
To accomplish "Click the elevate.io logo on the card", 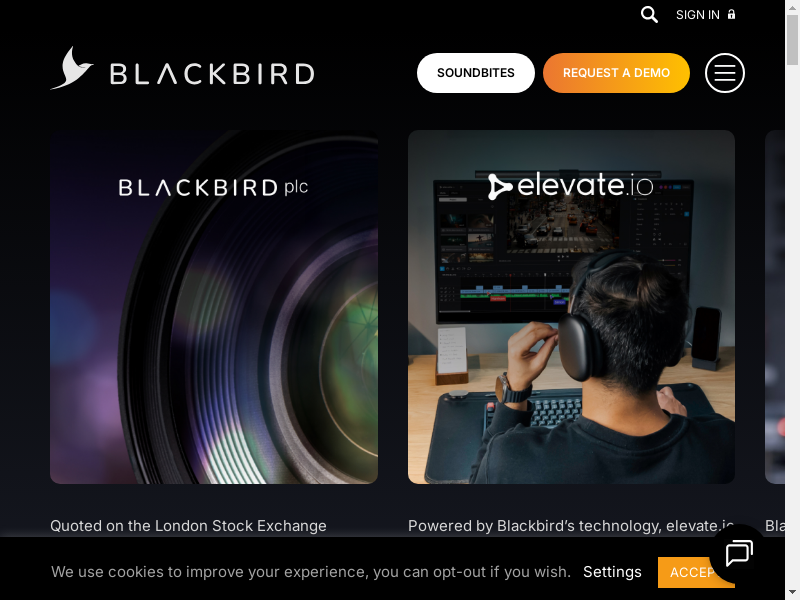I will pos(570,186).
